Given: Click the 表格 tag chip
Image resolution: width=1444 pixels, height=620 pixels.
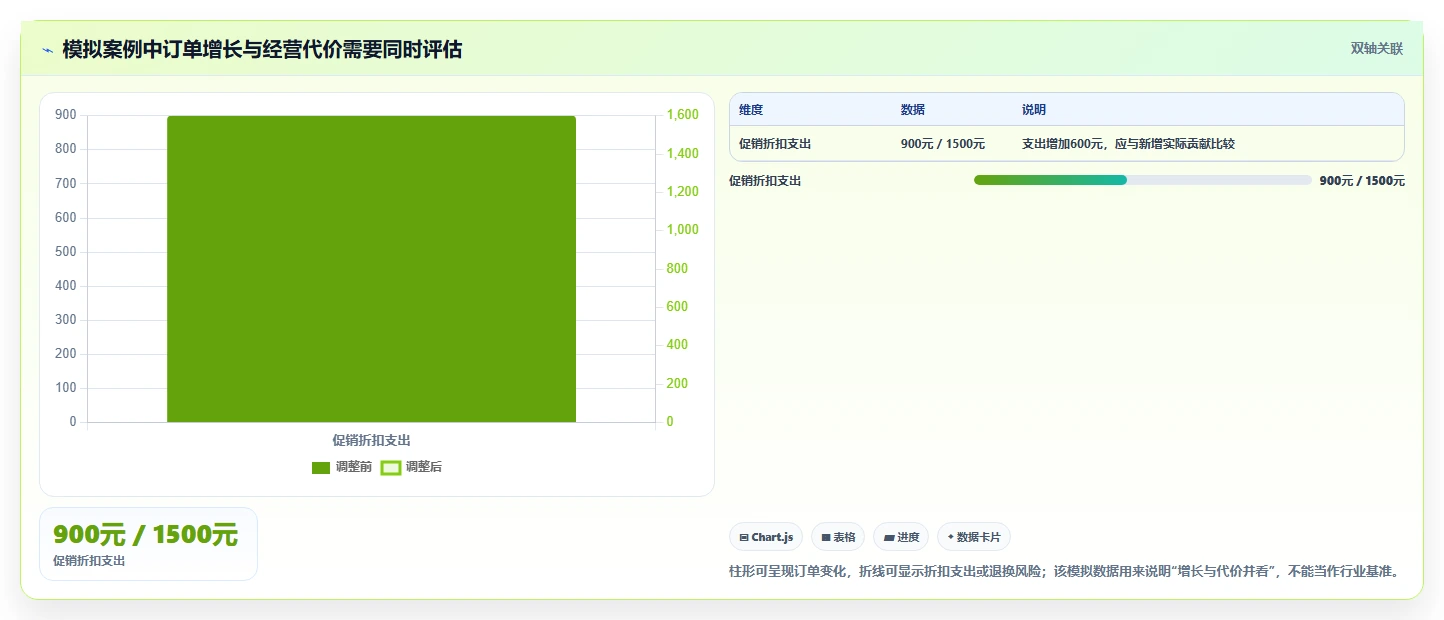Looking at the screenshot, I should click(x=838, y=537).
